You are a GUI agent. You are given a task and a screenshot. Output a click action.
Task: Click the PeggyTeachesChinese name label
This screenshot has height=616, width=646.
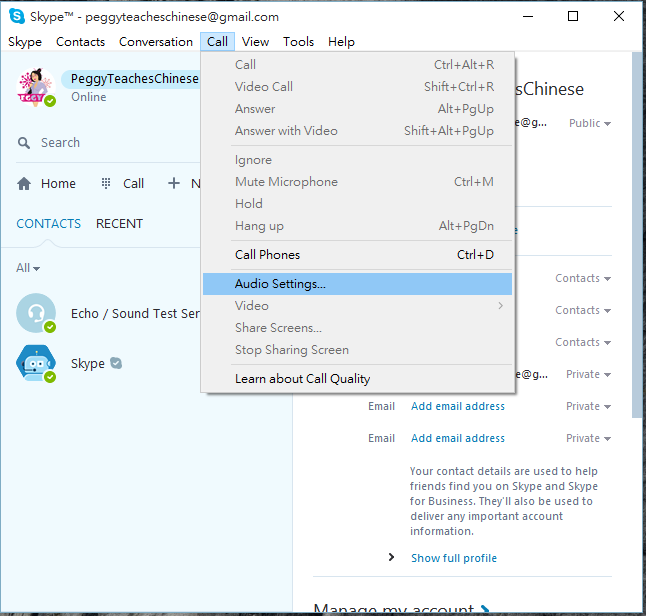(x=134, y=79)
